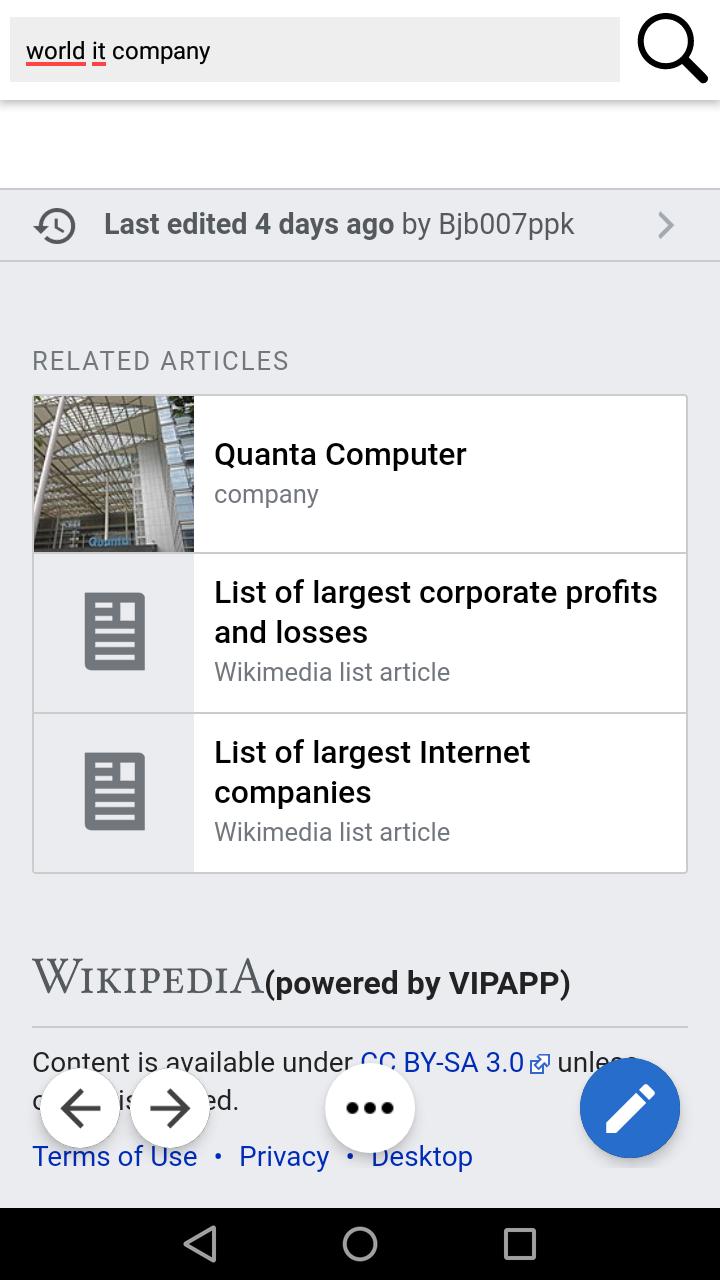Tap the Android home circle button

(x=360, y=1244)
